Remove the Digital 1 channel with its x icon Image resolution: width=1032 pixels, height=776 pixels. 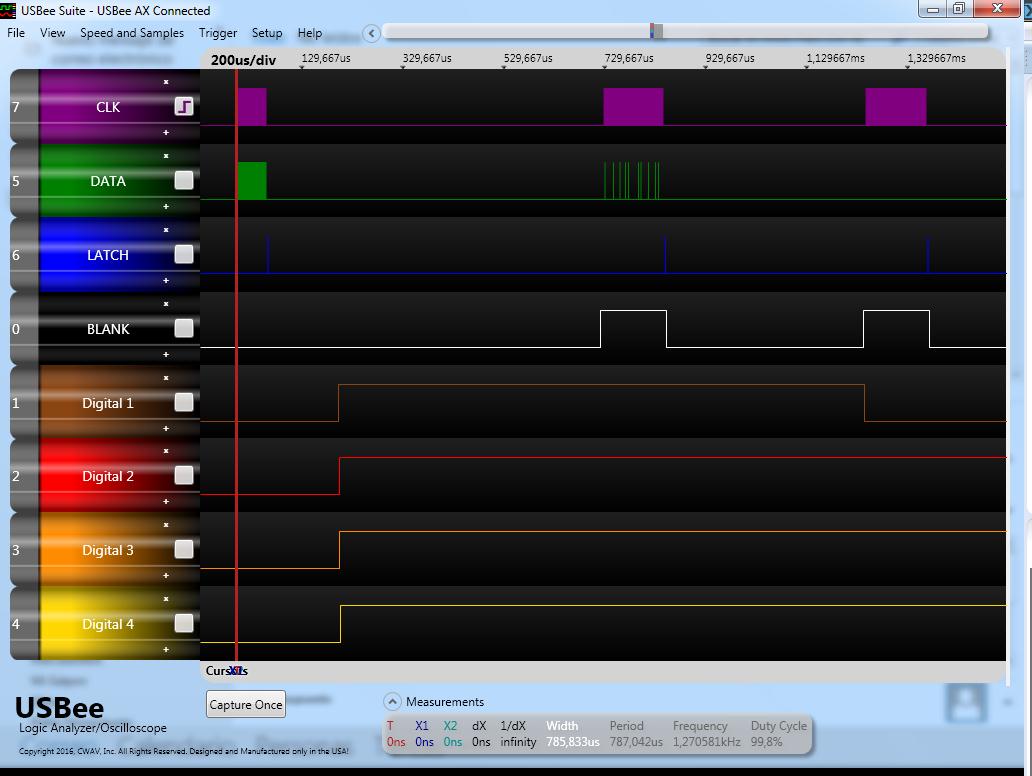[x=166, y=378]
